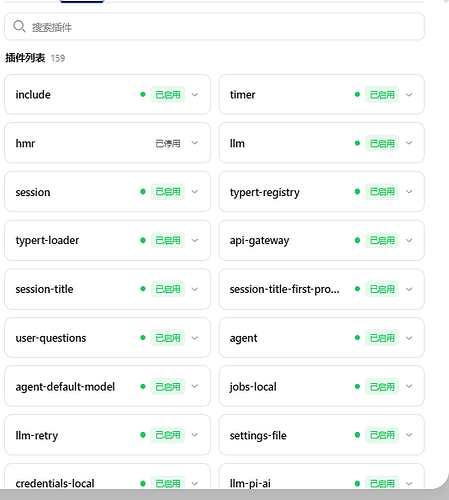Click the search magnifier icon

(x=19, y=26)
